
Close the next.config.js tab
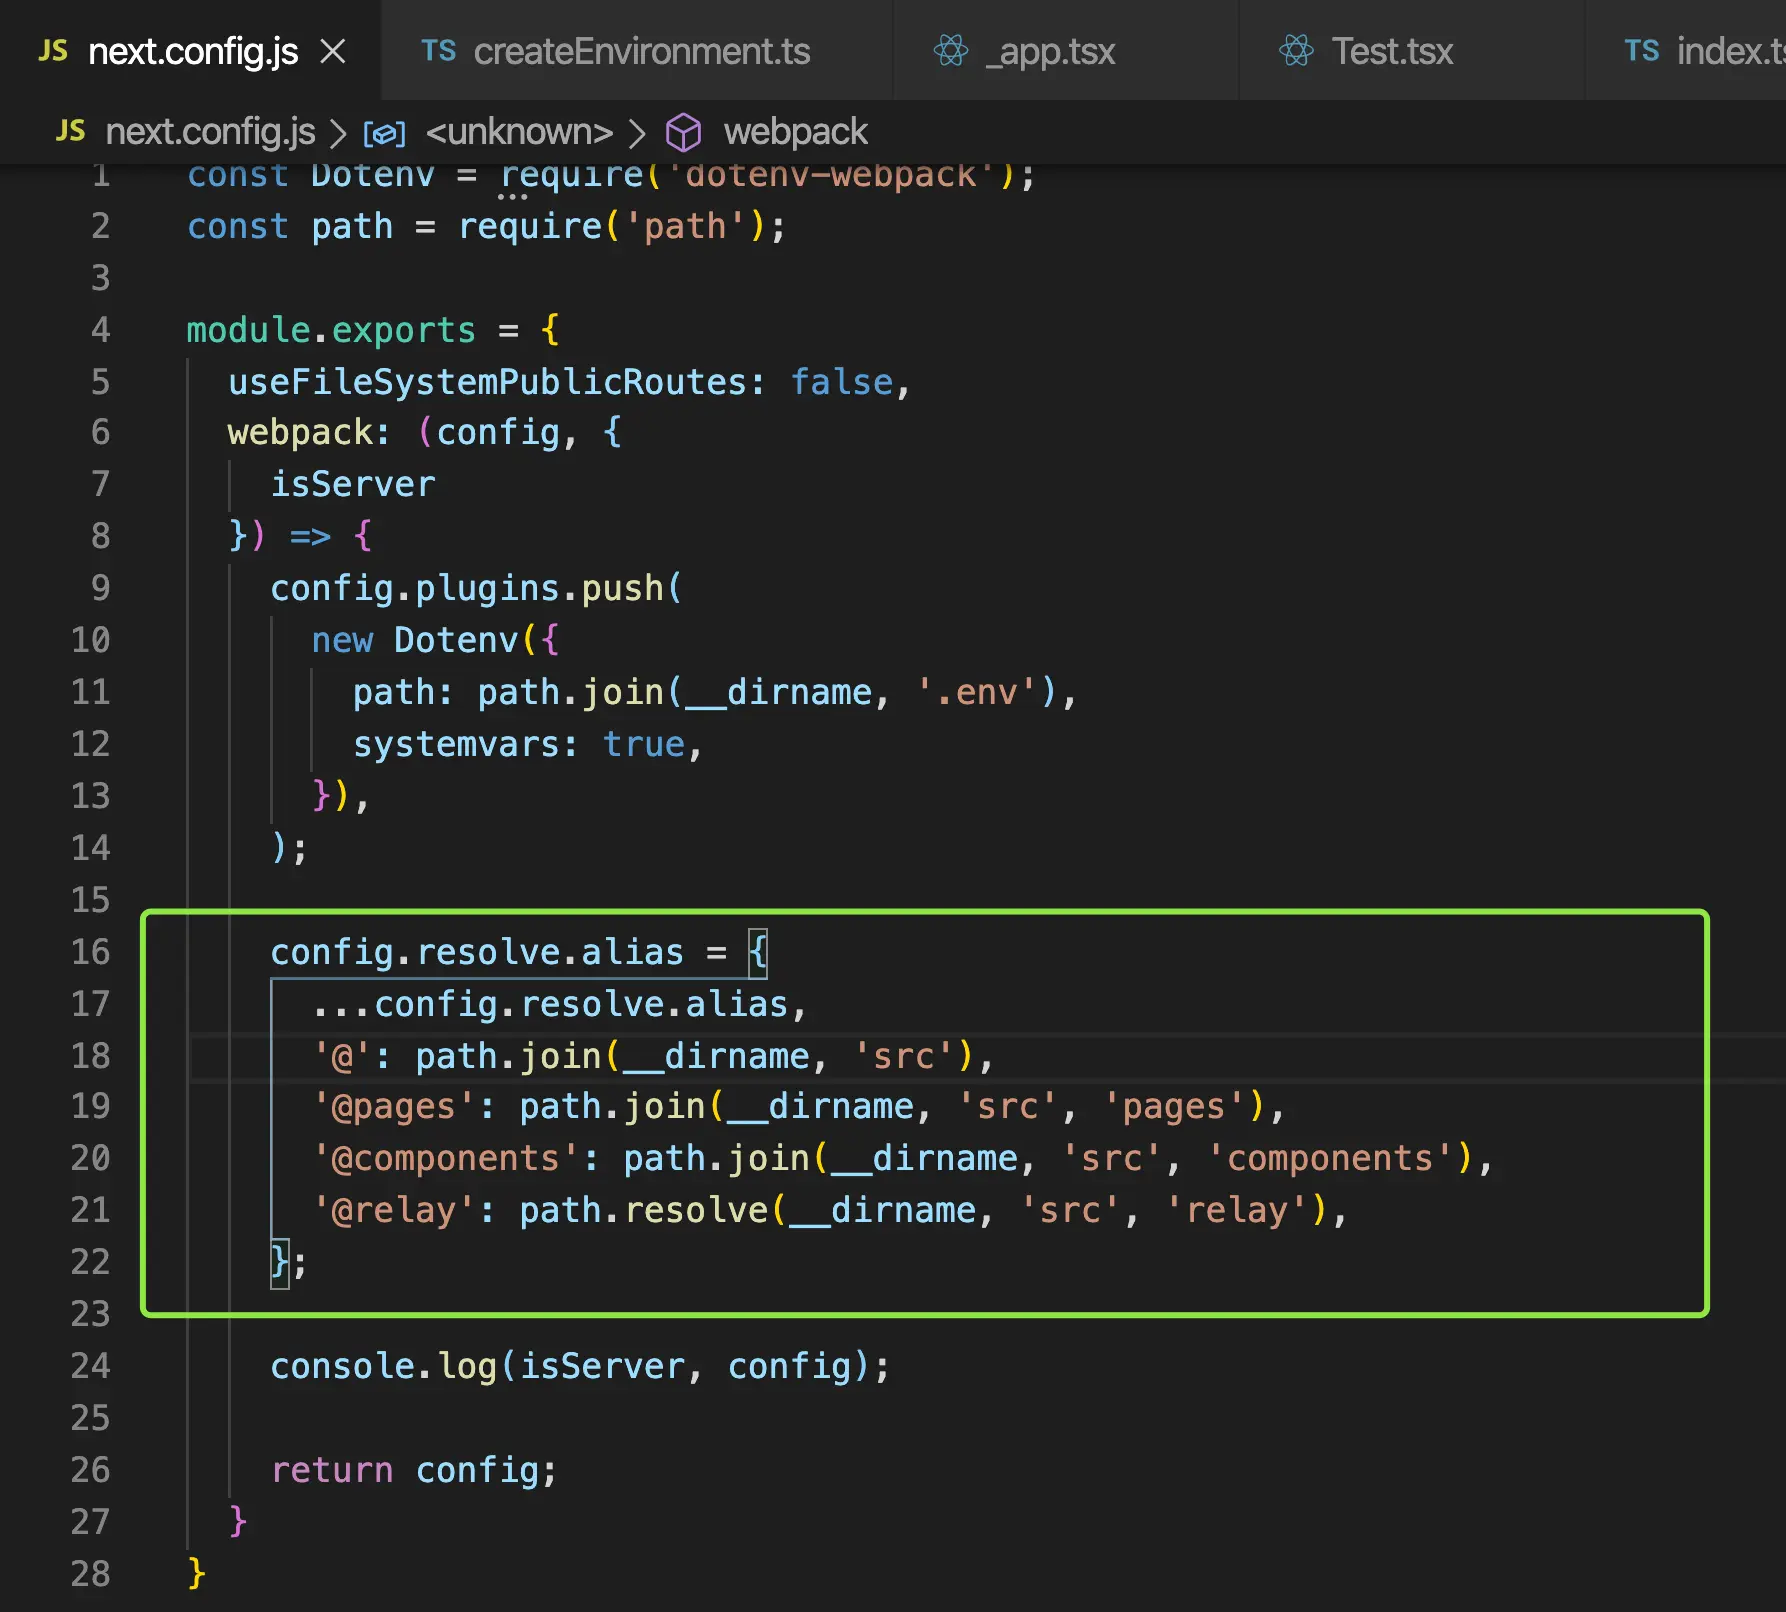pyautogui.click(x=333, y=51)
